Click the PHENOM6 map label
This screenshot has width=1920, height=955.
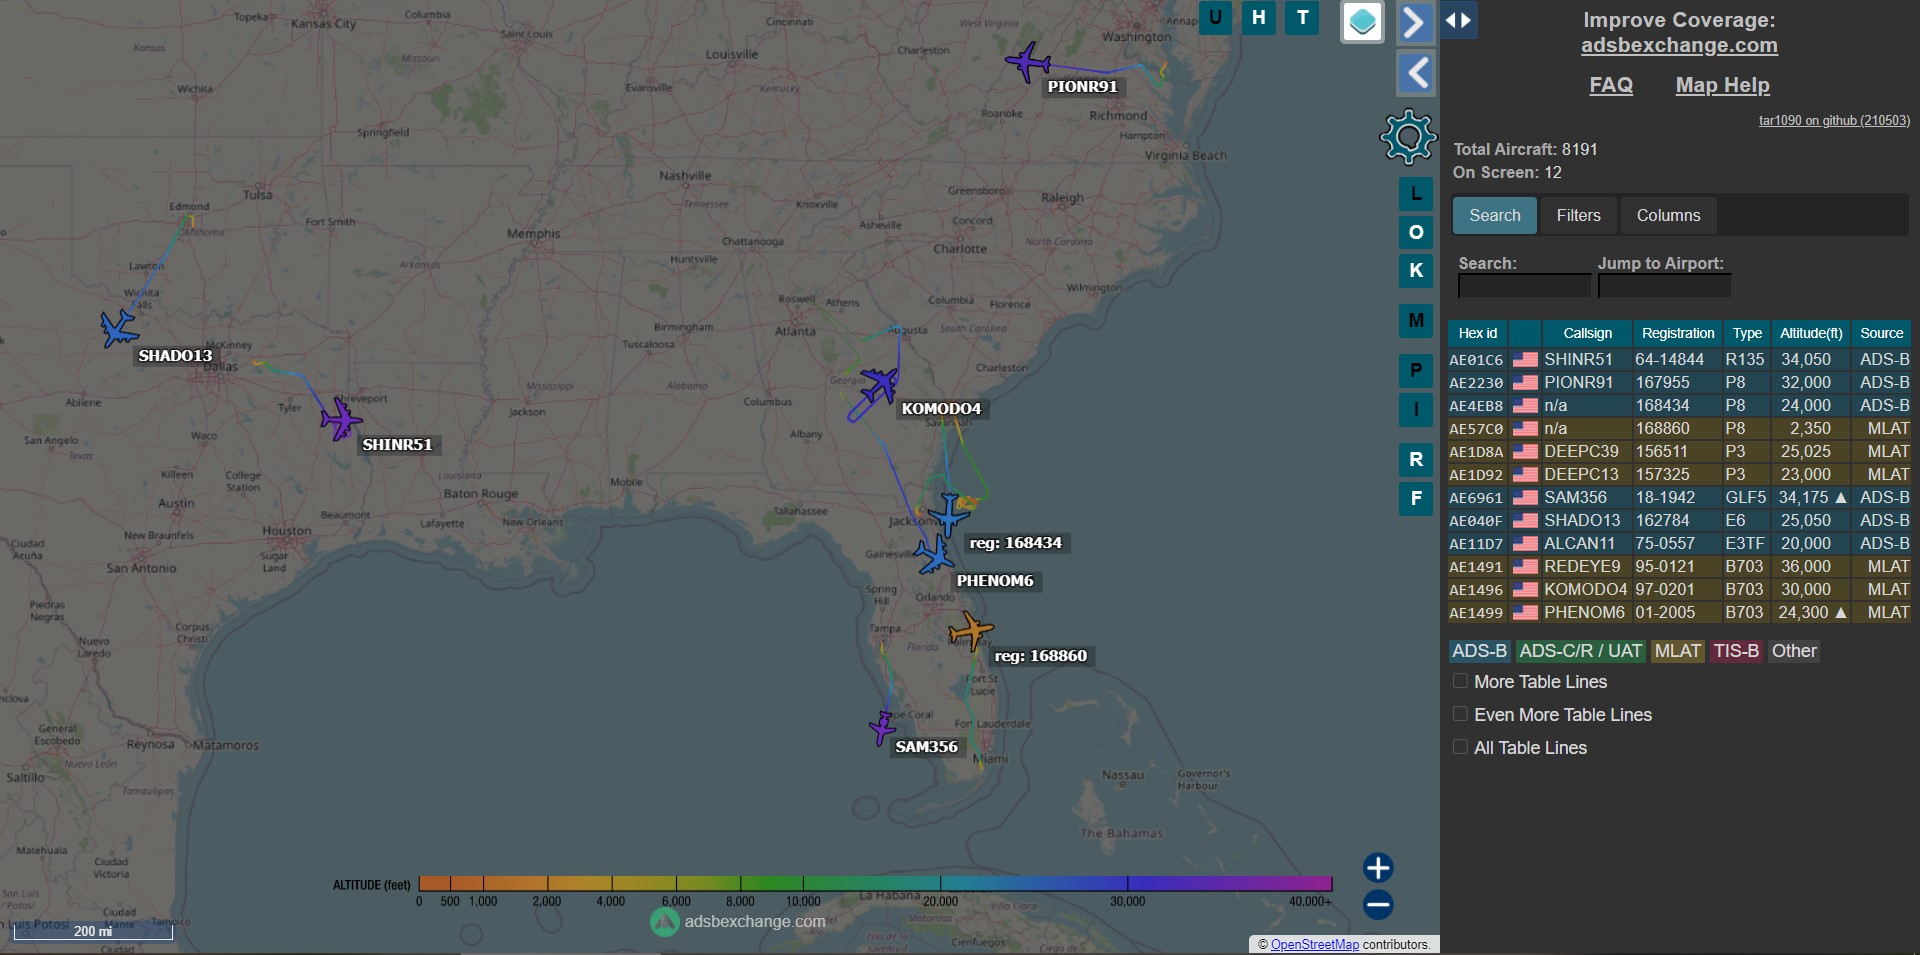995,581
